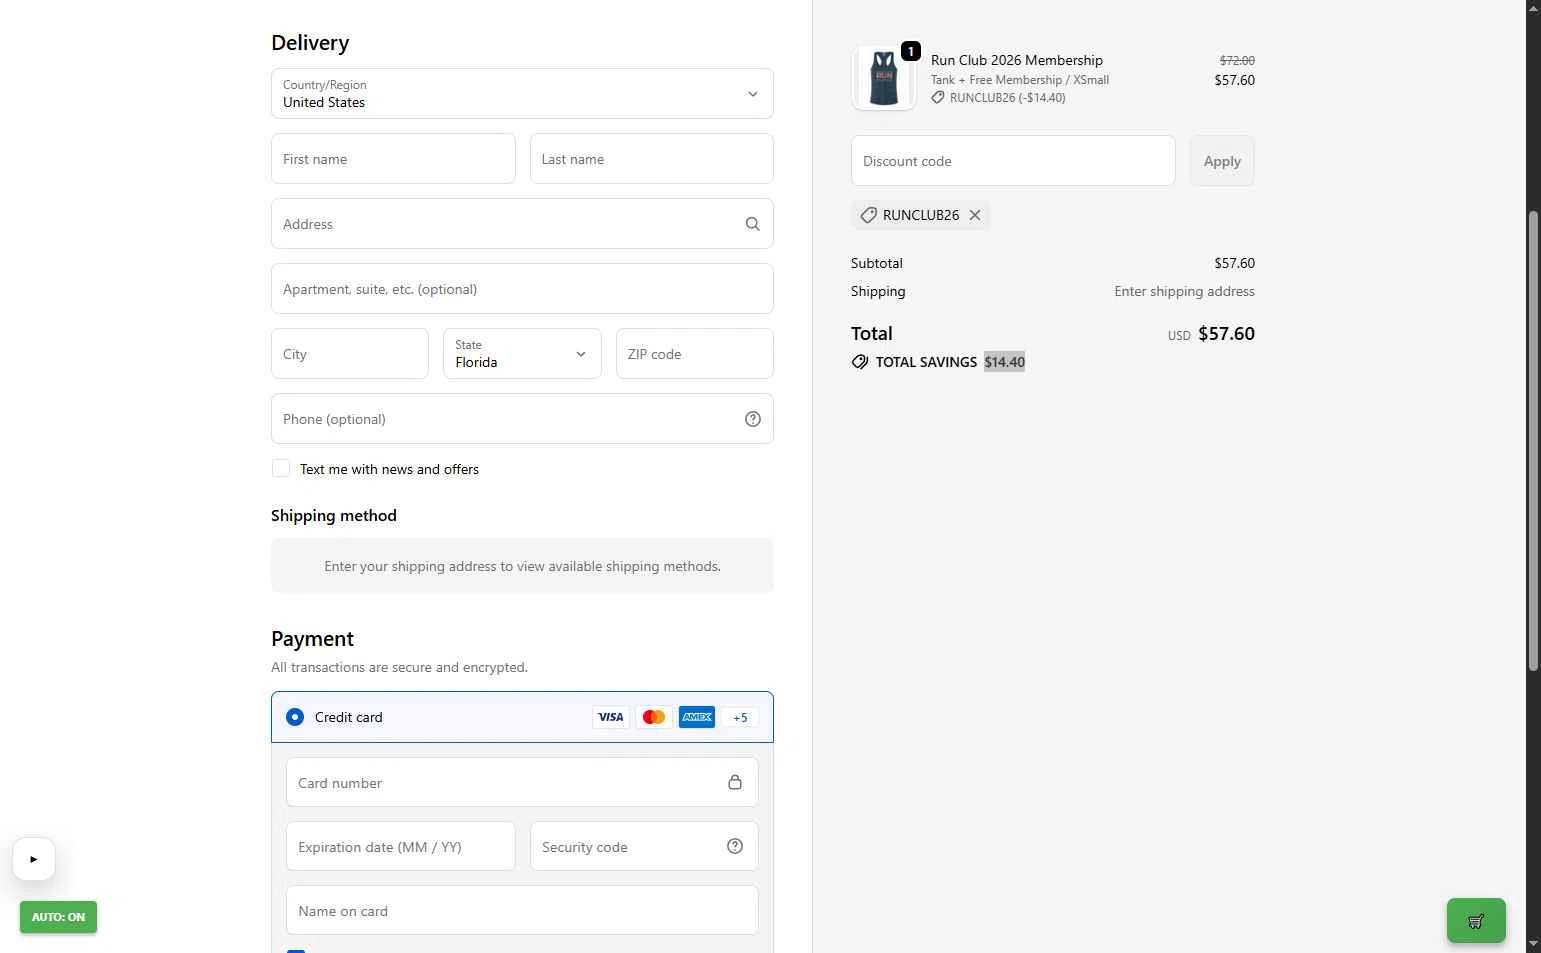Remove the RUNCLUB26 discount code

click(975, 215)
